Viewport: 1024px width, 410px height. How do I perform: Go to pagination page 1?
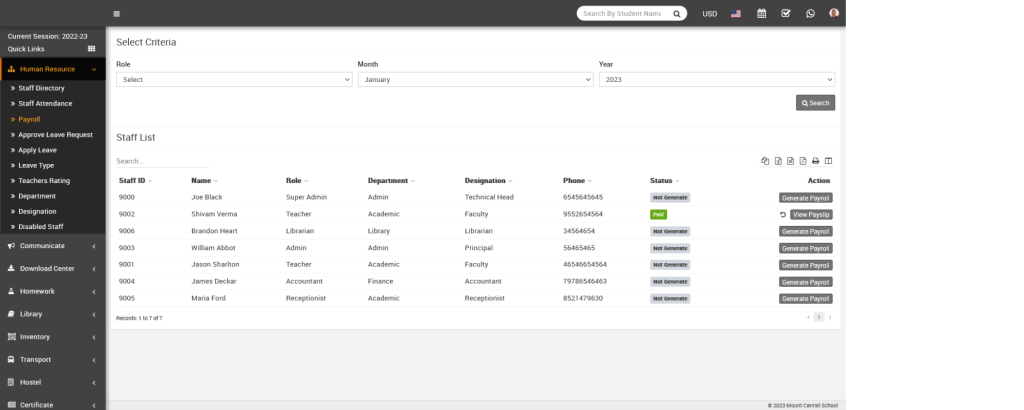[x=819, y=317]
